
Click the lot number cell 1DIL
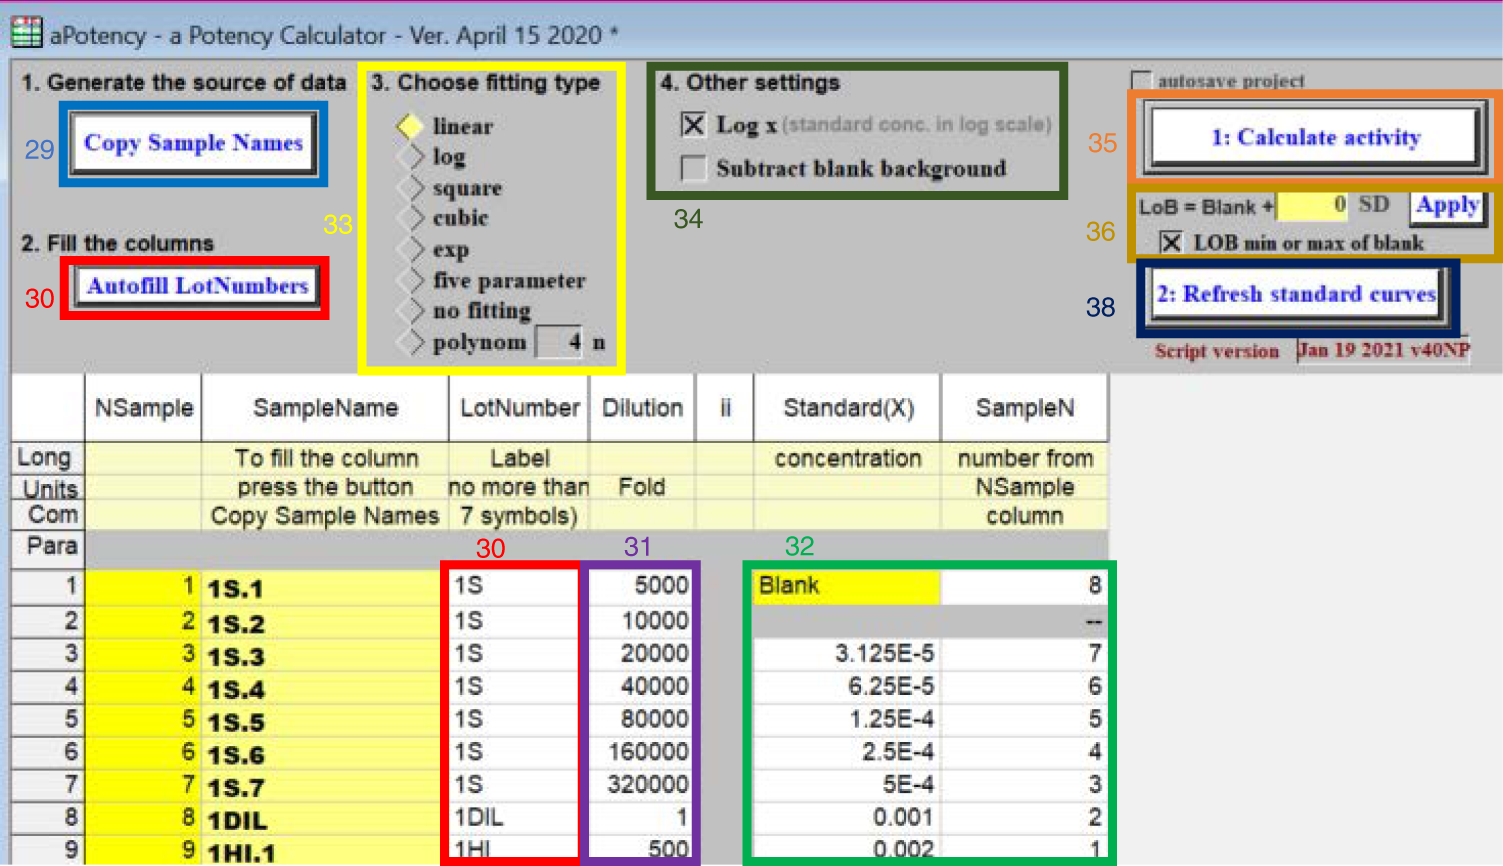point(519,818)
